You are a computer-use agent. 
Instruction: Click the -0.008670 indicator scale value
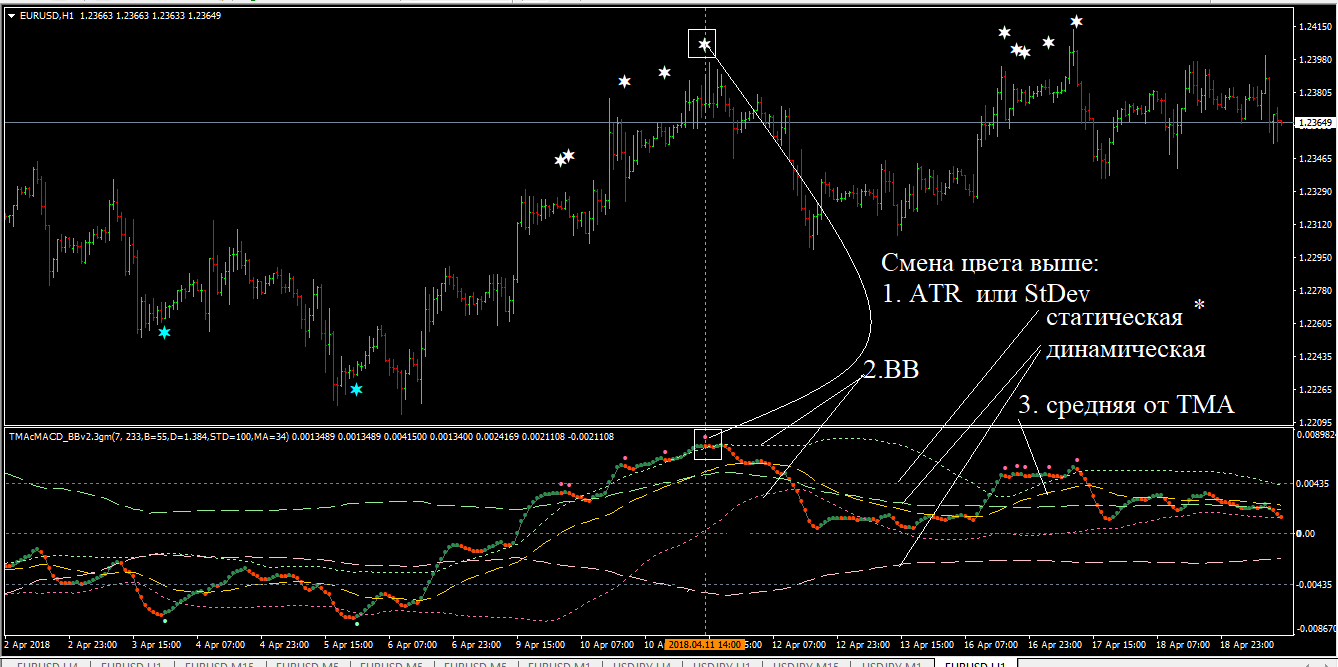[1316, 629]
